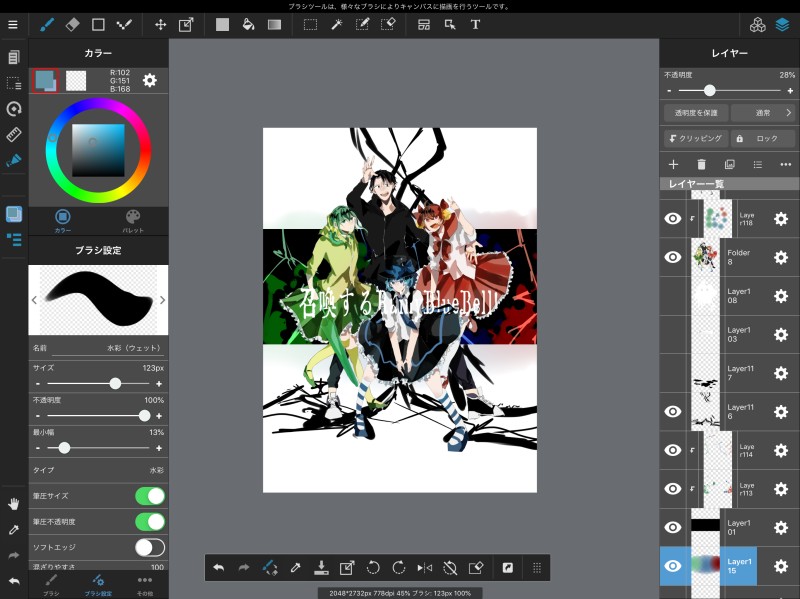Hide Layer116 with its eye icon
This screenshot has height=599, width=800.
point(673,411)
